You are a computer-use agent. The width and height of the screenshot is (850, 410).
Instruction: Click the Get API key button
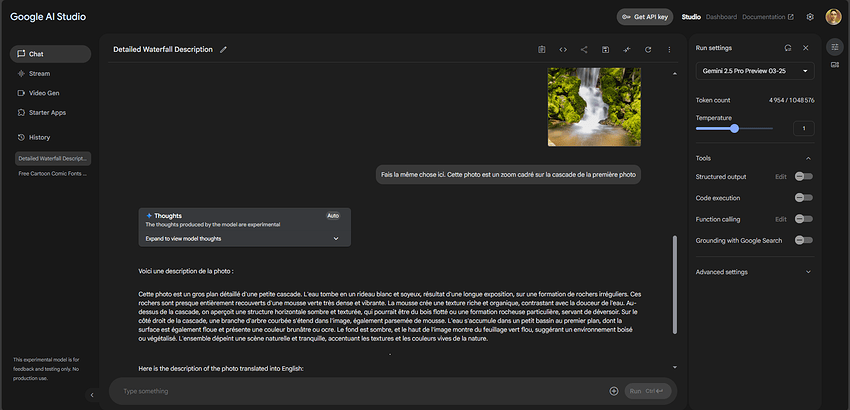tap(644, 17)
